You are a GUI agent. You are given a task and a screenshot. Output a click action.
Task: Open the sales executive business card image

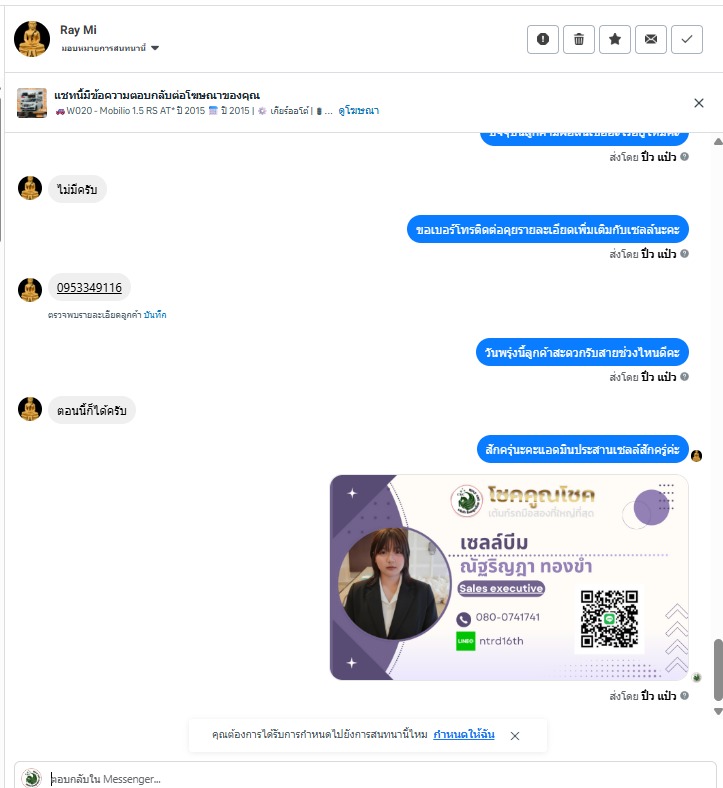click(x=509, y=577)
